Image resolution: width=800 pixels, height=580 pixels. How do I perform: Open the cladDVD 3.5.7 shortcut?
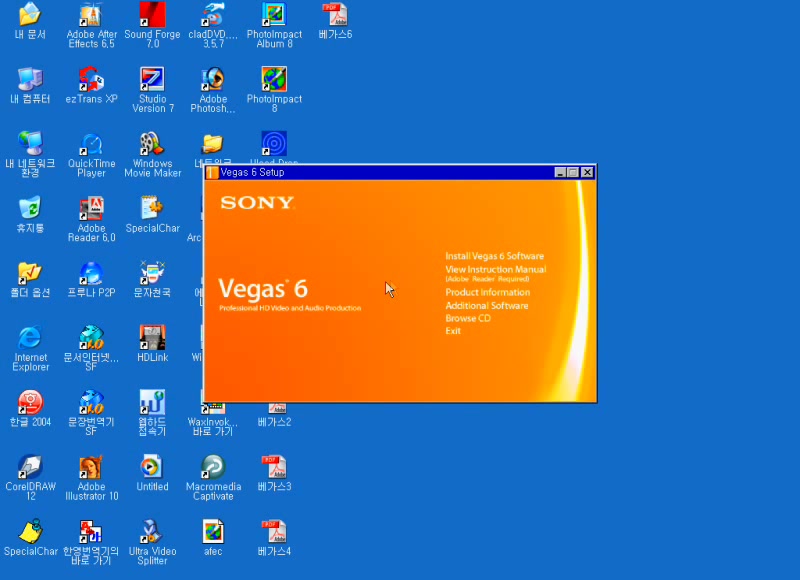(x=213, y=14)
